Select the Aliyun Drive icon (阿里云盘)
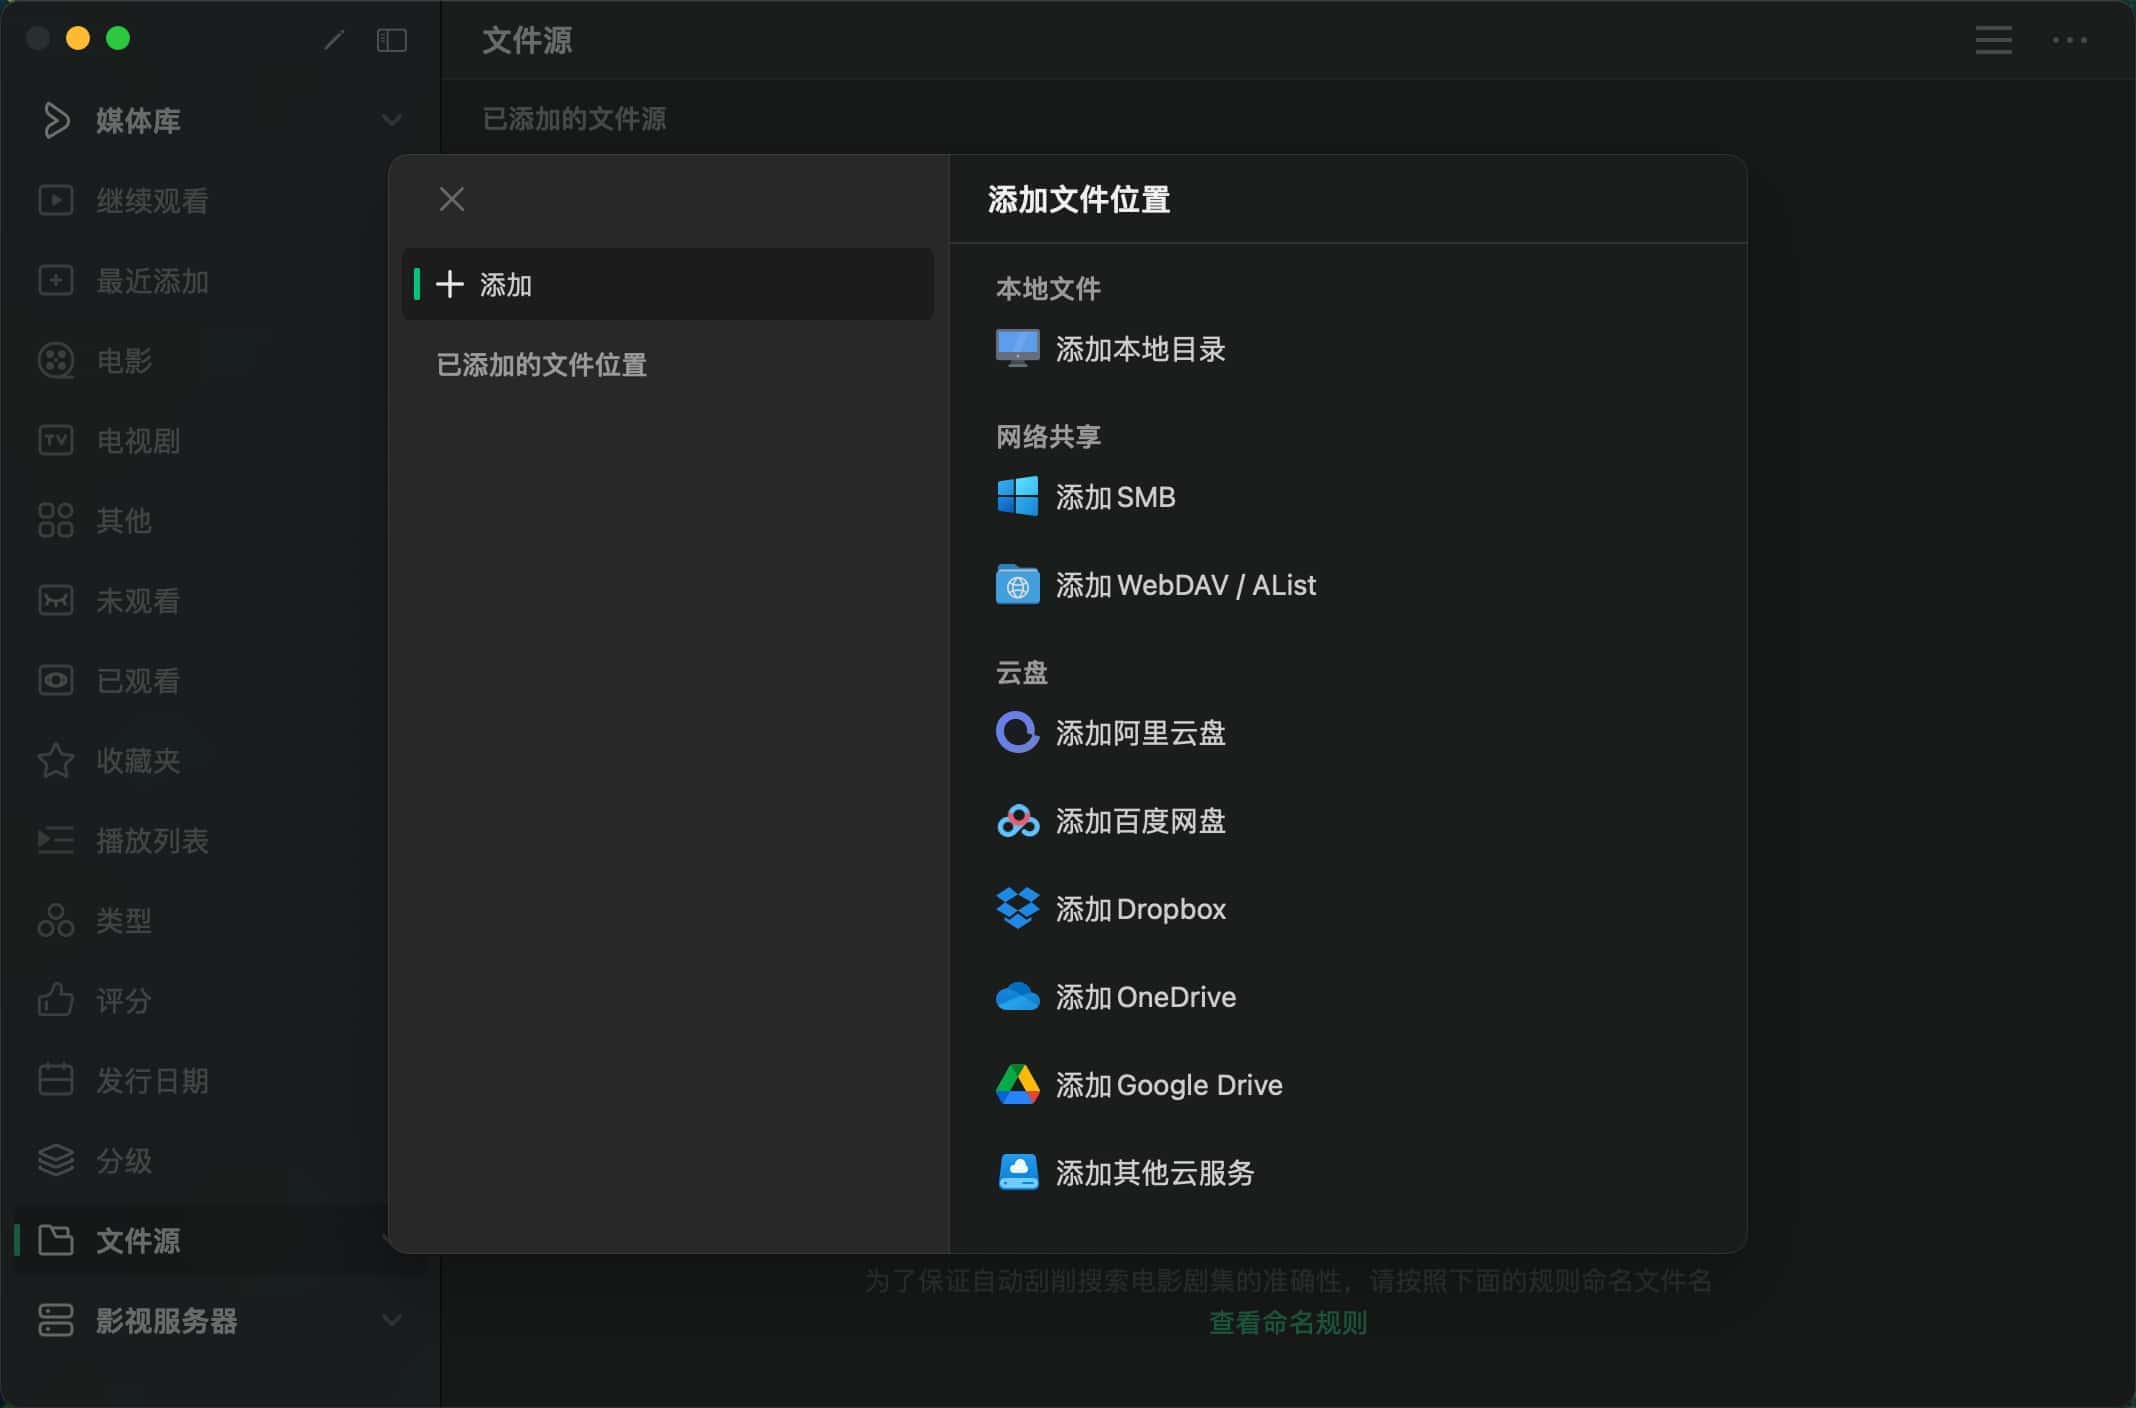The width and height of the screenshot is (2136, 1408). 1017,732
